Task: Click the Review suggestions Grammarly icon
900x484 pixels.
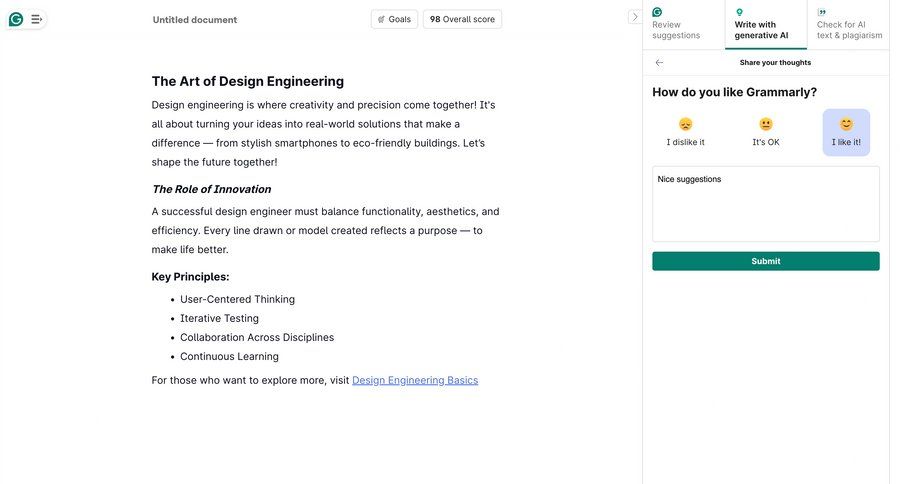Action: click(x=657, y=12)
